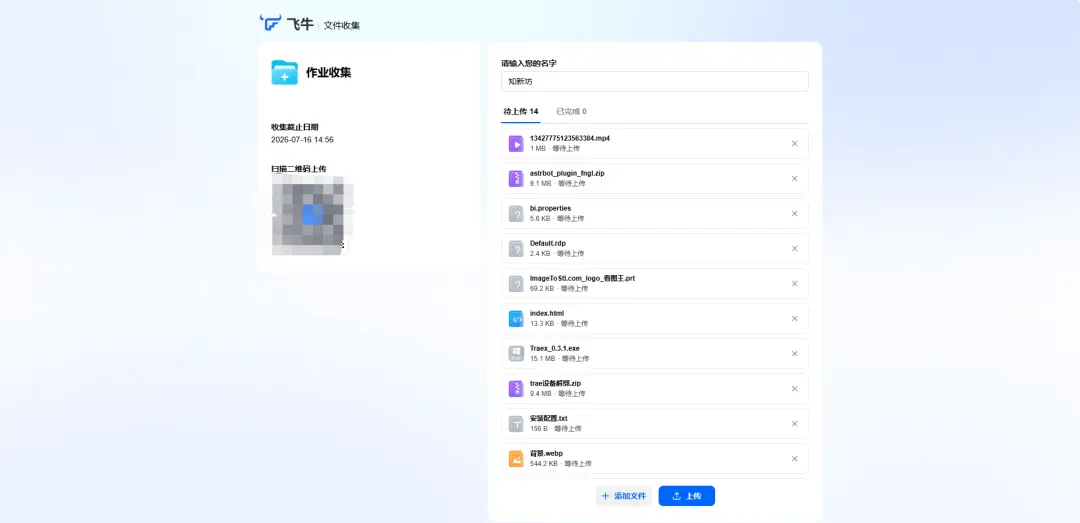1080x523 pixels.
Task: Click the unknown-type icon of bi.properties
Action: click(516, 214)
